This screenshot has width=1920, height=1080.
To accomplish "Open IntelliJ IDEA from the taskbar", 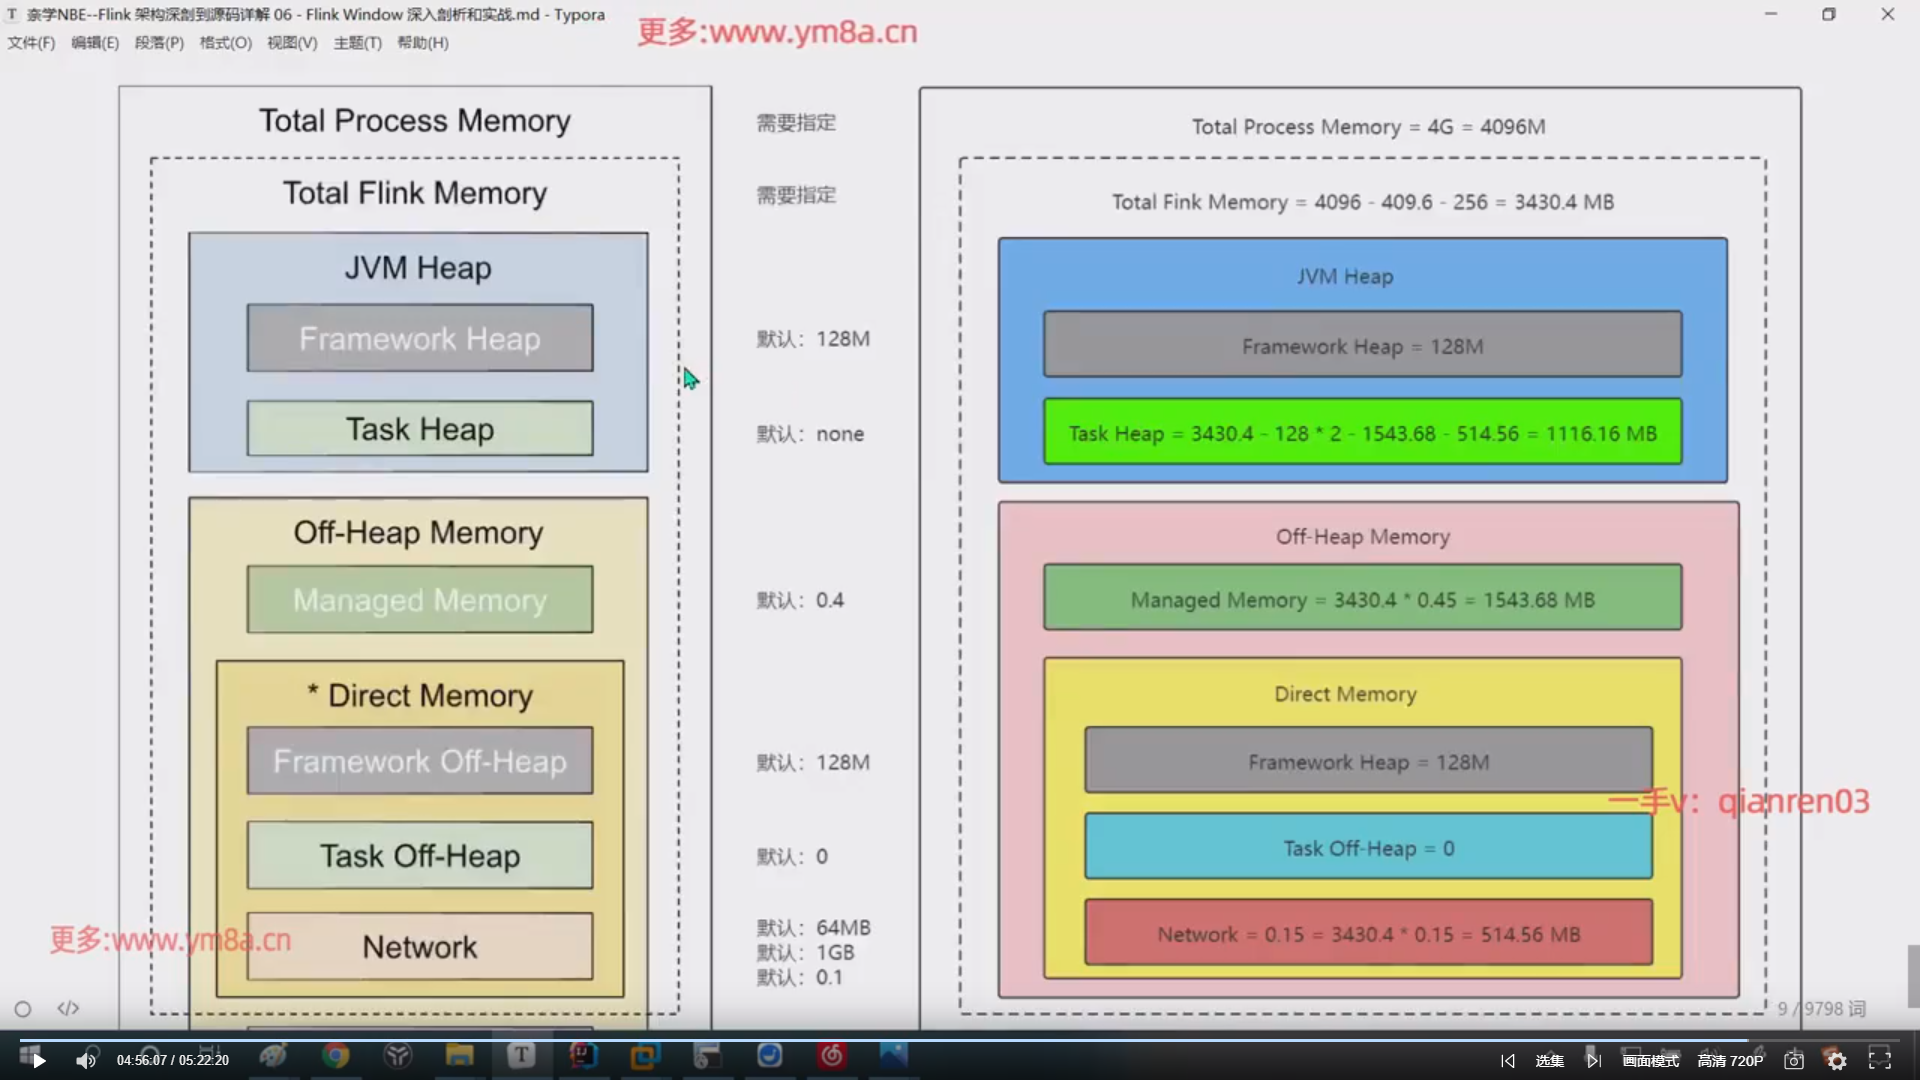I will [x=583, y=1056].
